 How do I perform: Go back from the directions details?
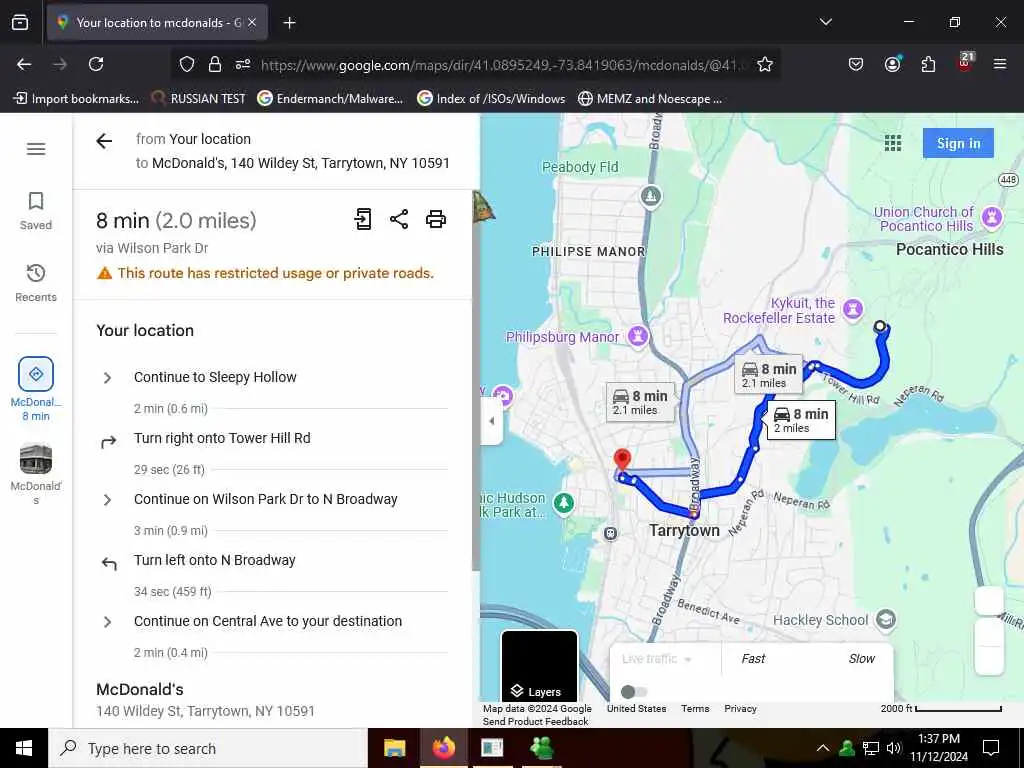(104, 140)
